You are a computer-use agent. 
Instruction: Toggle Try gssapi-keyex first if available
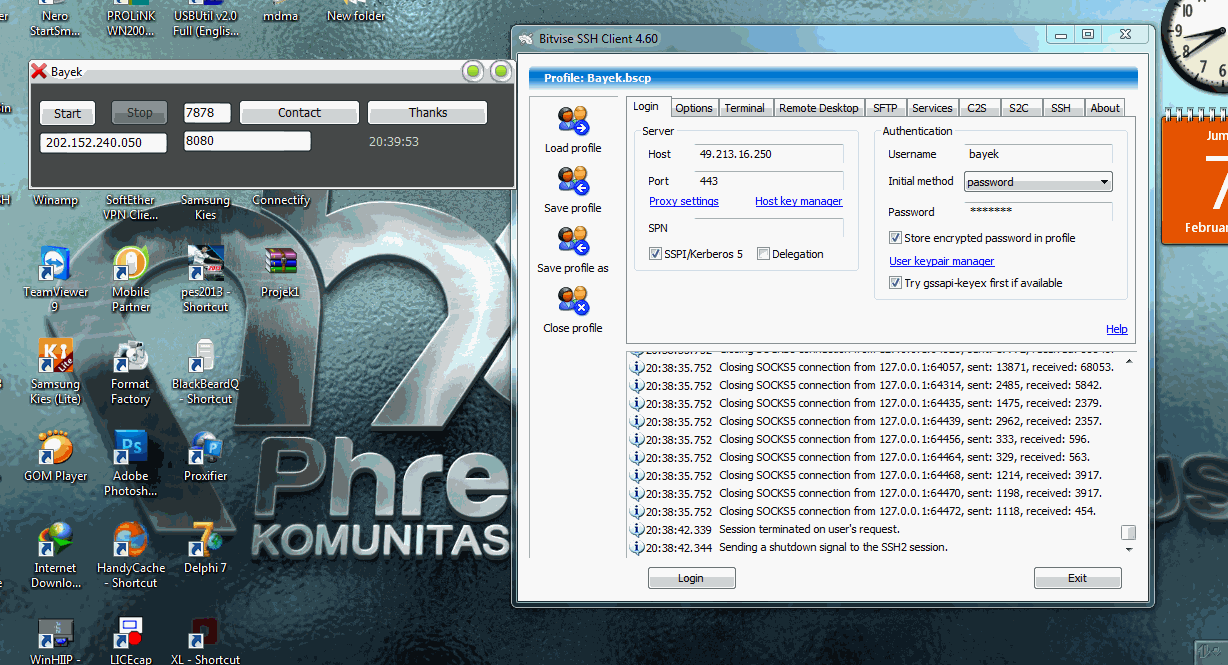click(896, 283)
